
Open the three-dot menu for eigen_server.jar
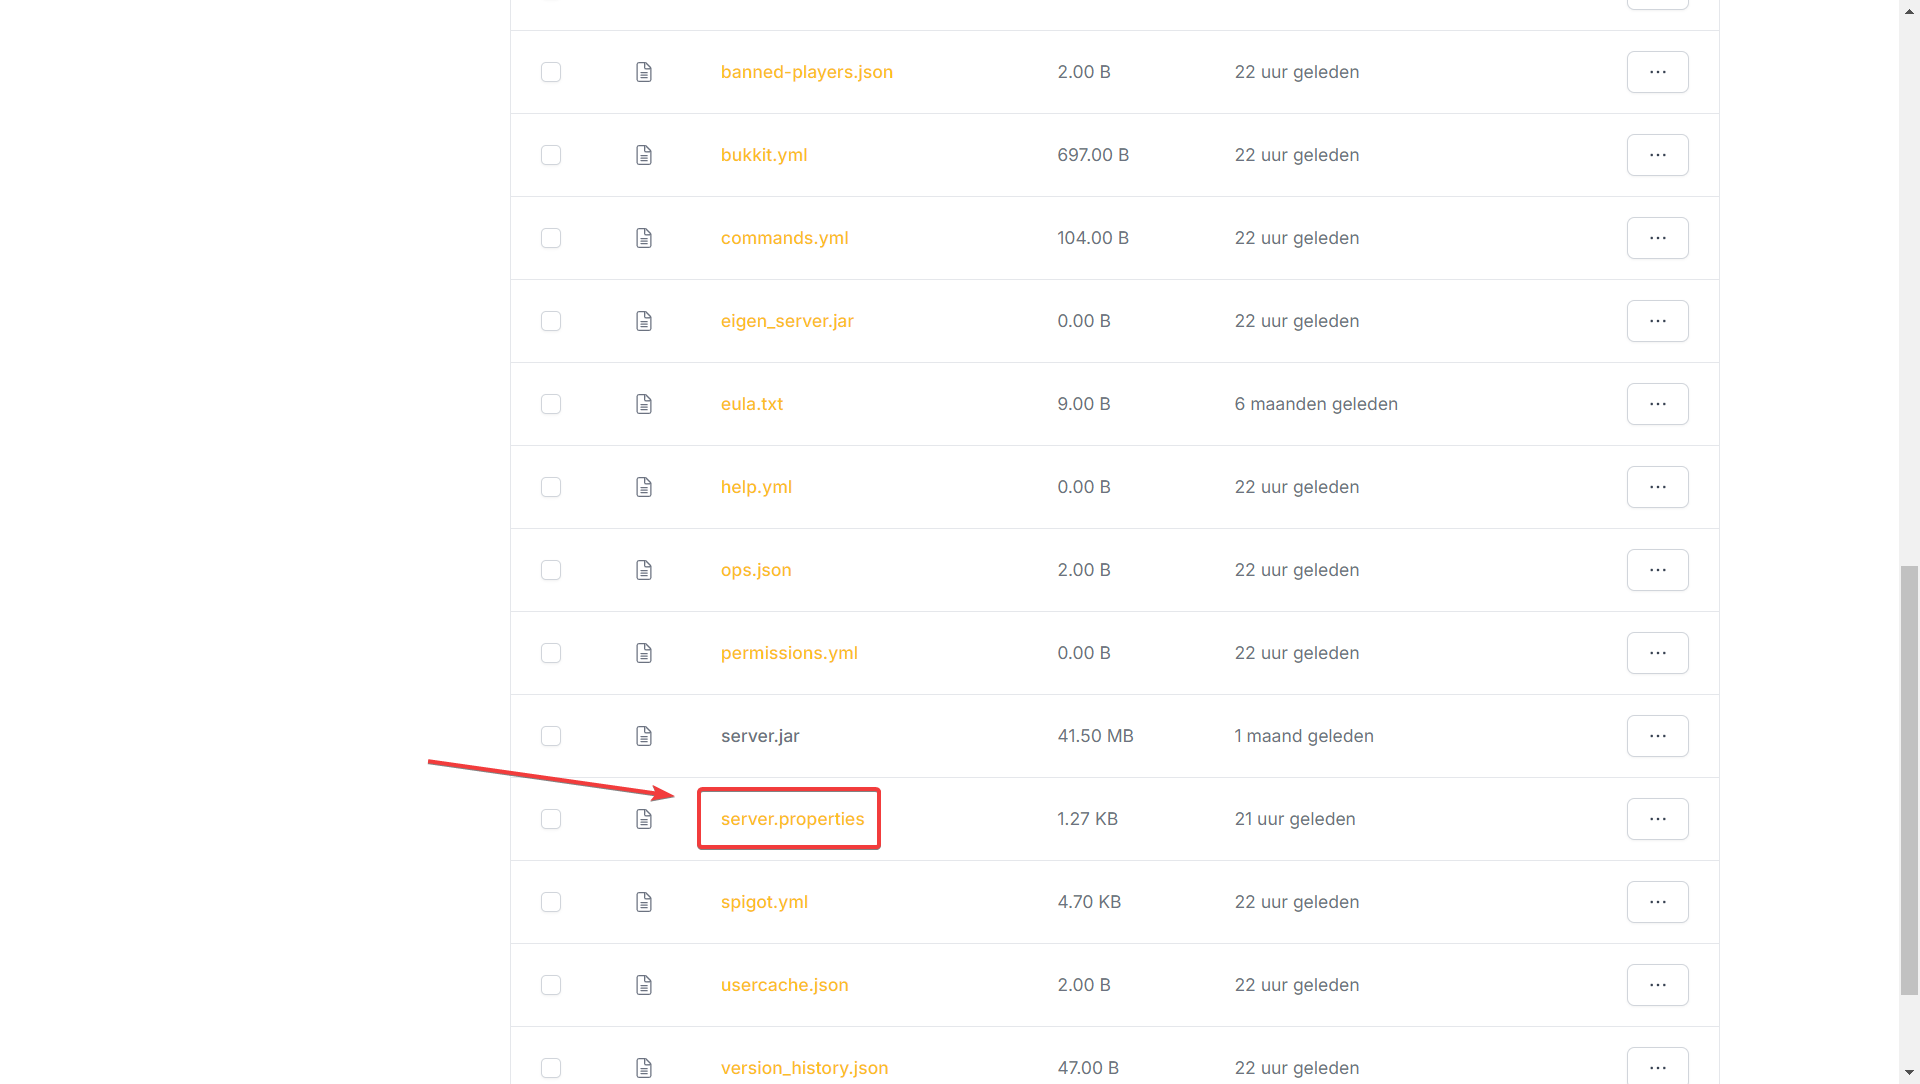[1657, 321]
